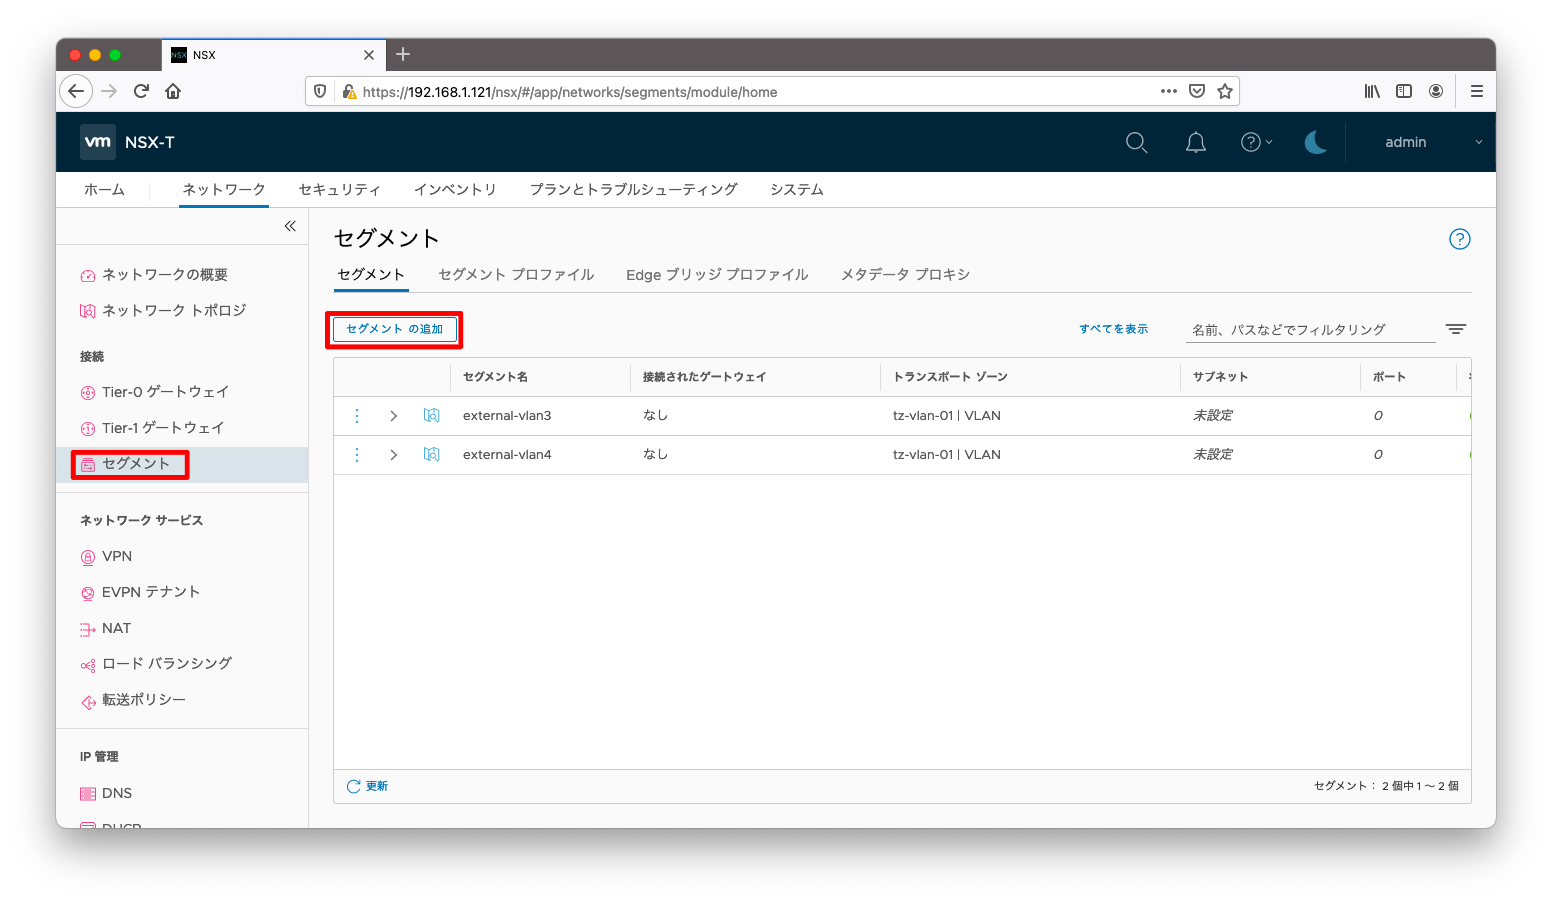The height and width of the screenshot is (902, 1552).
Task: Open the actions menu for external-vlan4
Action: (x=357, y=454)
